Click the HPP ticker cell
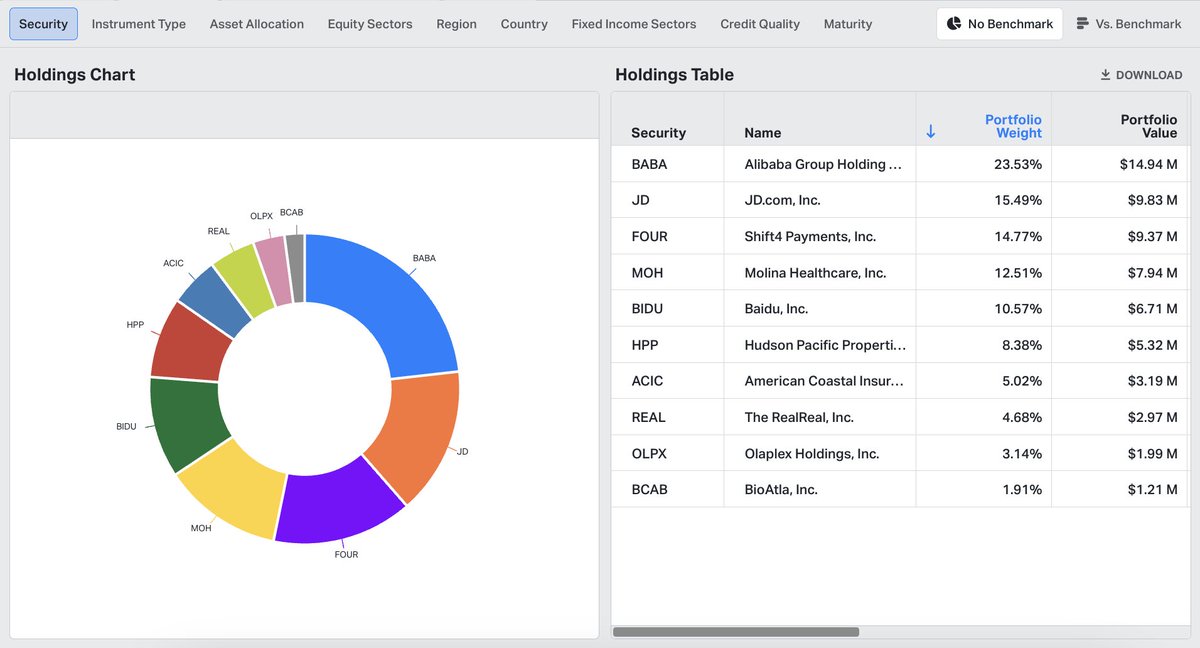Image resolution: width=1200 pixels, height=648 pixels. 667,345
